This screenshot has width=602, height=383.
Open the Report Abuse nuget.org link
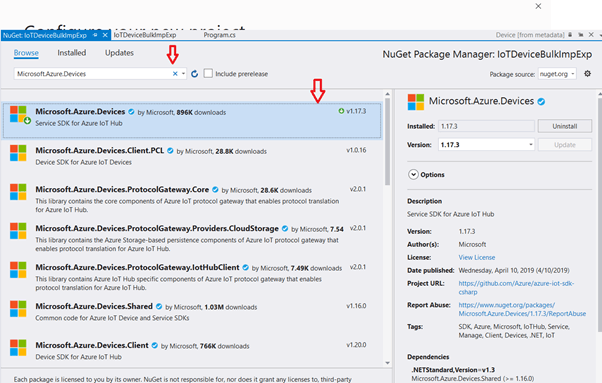[x=522, y=309]
